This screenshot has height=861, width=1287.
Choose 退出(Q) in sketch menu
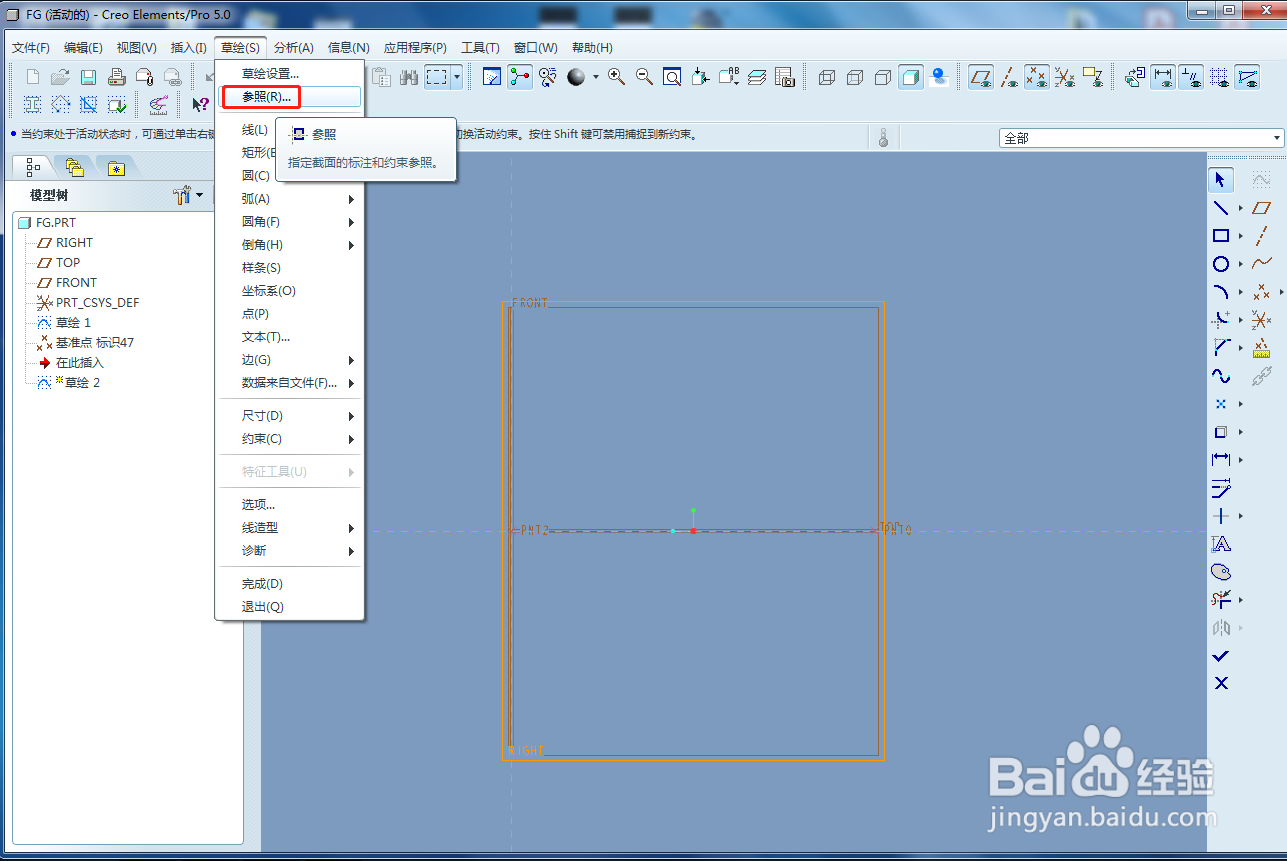click(x=290, y=607)
